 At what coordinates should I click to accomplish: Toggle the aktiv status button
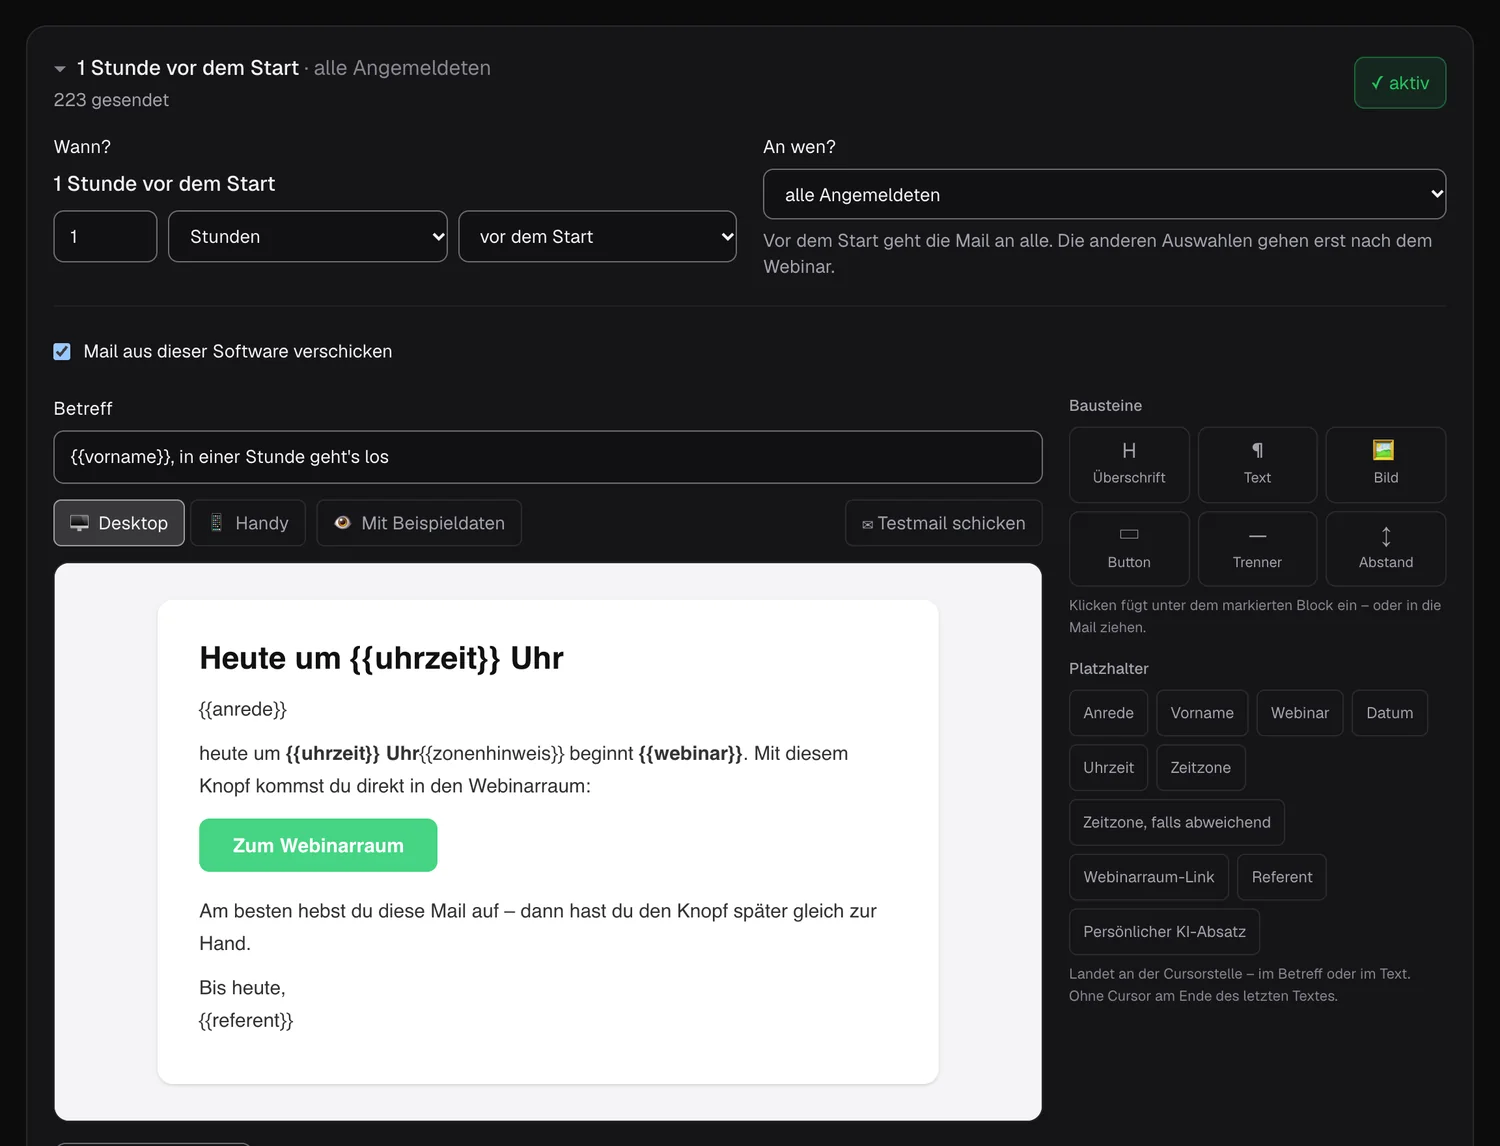[x=1400, y=83]
